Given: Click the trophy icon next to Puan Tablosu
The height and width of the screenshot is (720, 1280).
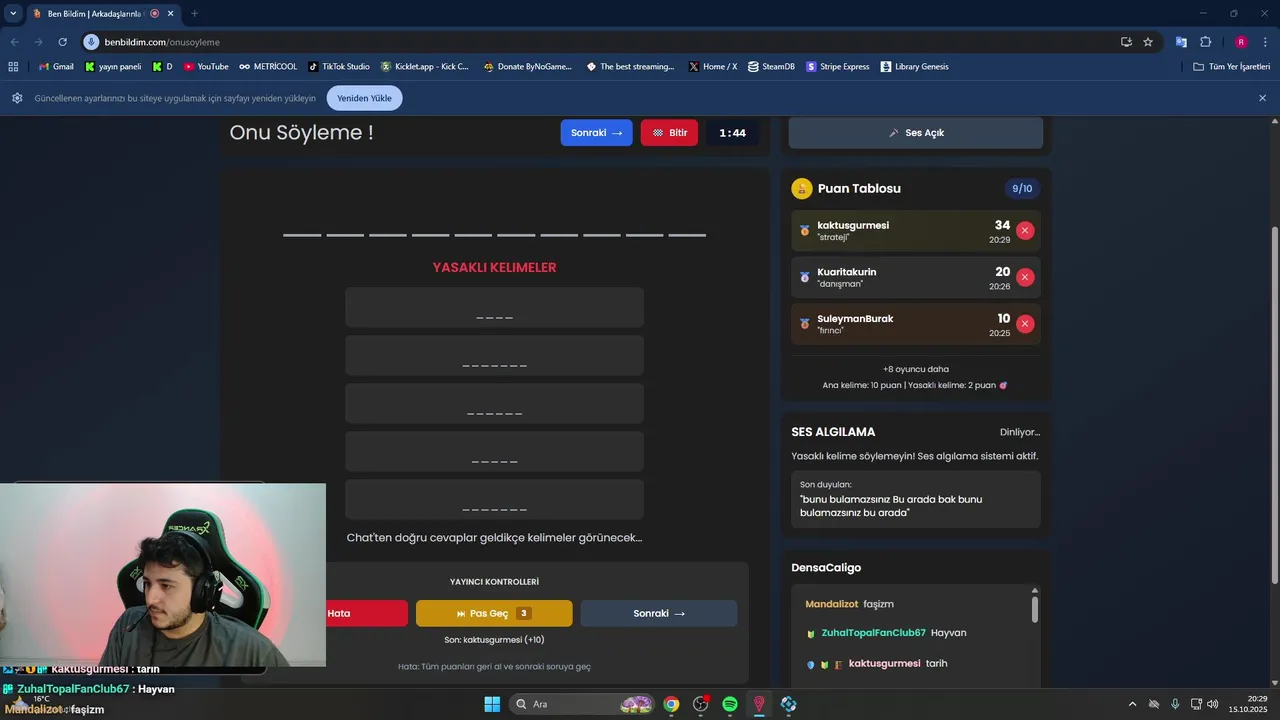Looking at the screenshot, I should click(x=802, y=189).
